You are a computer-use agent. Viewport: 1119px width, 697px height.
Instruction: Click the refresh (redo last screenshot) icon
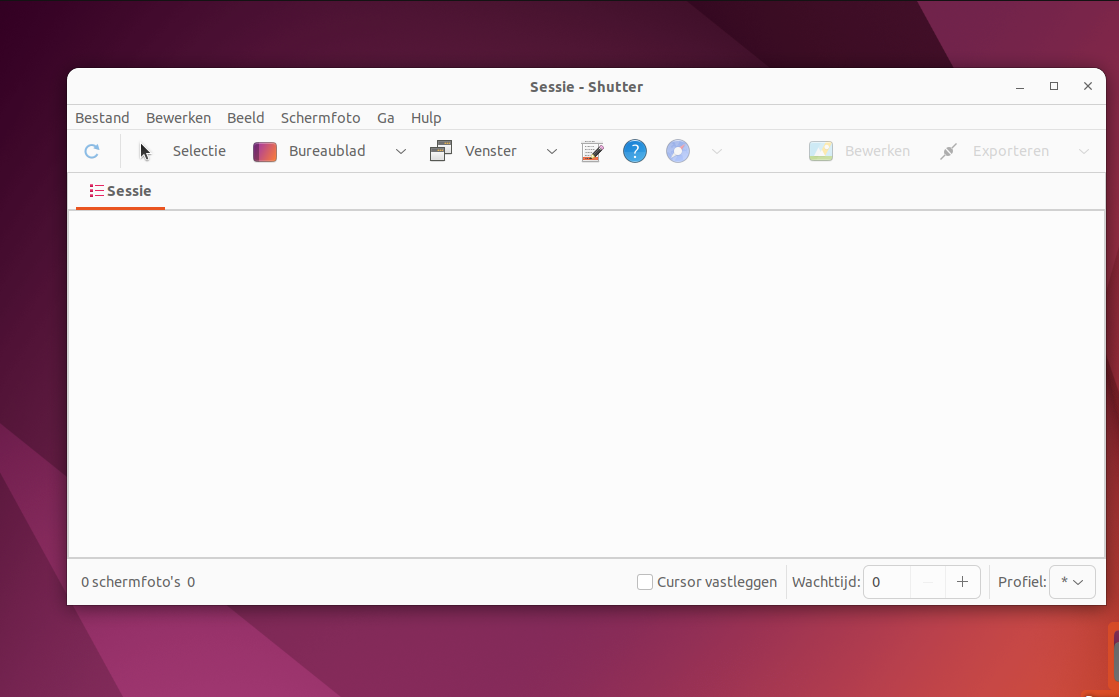coord(91,151)
